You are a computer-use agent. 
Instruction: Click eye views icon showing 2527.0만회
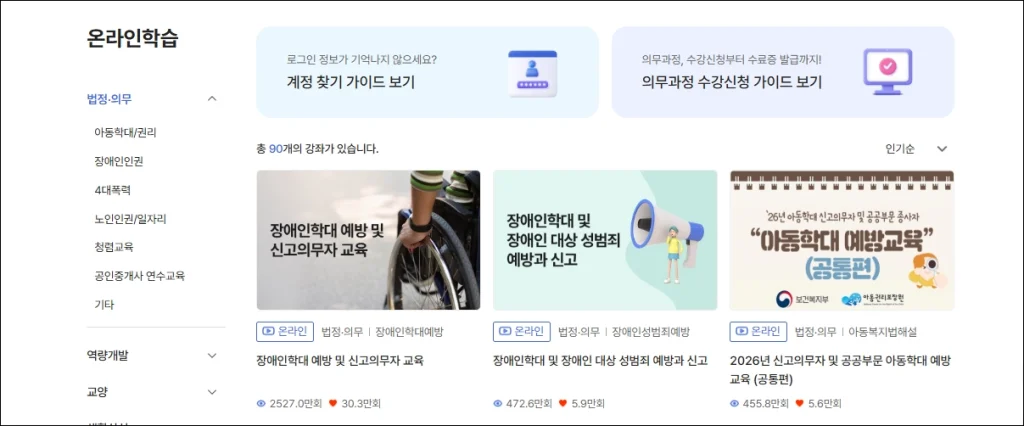261,404
